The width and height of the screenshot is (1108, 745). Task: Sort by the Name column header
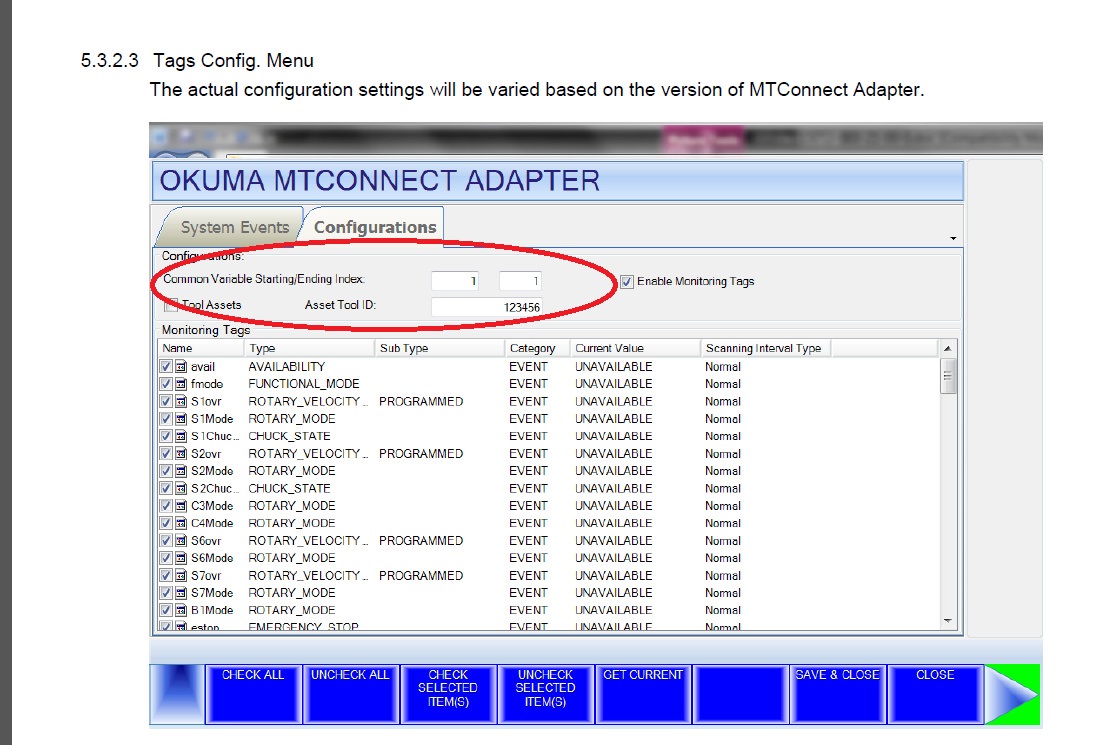coord(201,348)
